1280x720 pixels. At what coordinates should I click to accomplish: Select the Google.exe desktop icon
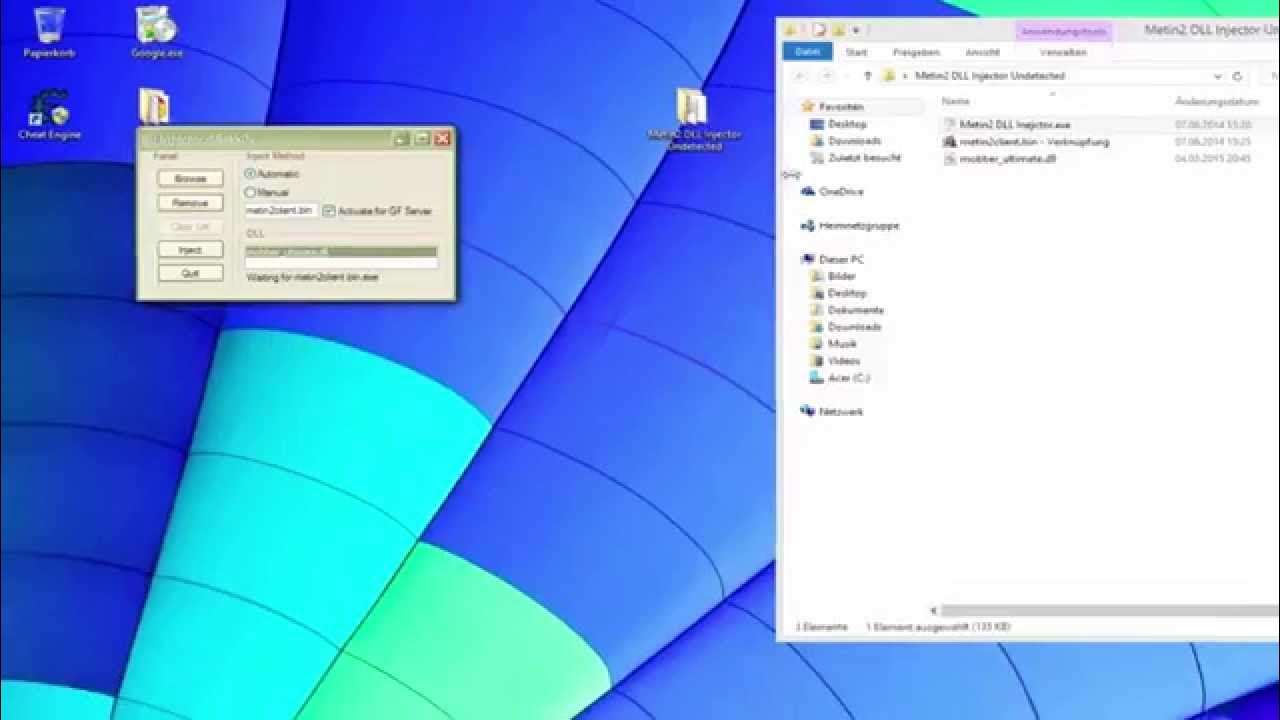pos(156,31)
